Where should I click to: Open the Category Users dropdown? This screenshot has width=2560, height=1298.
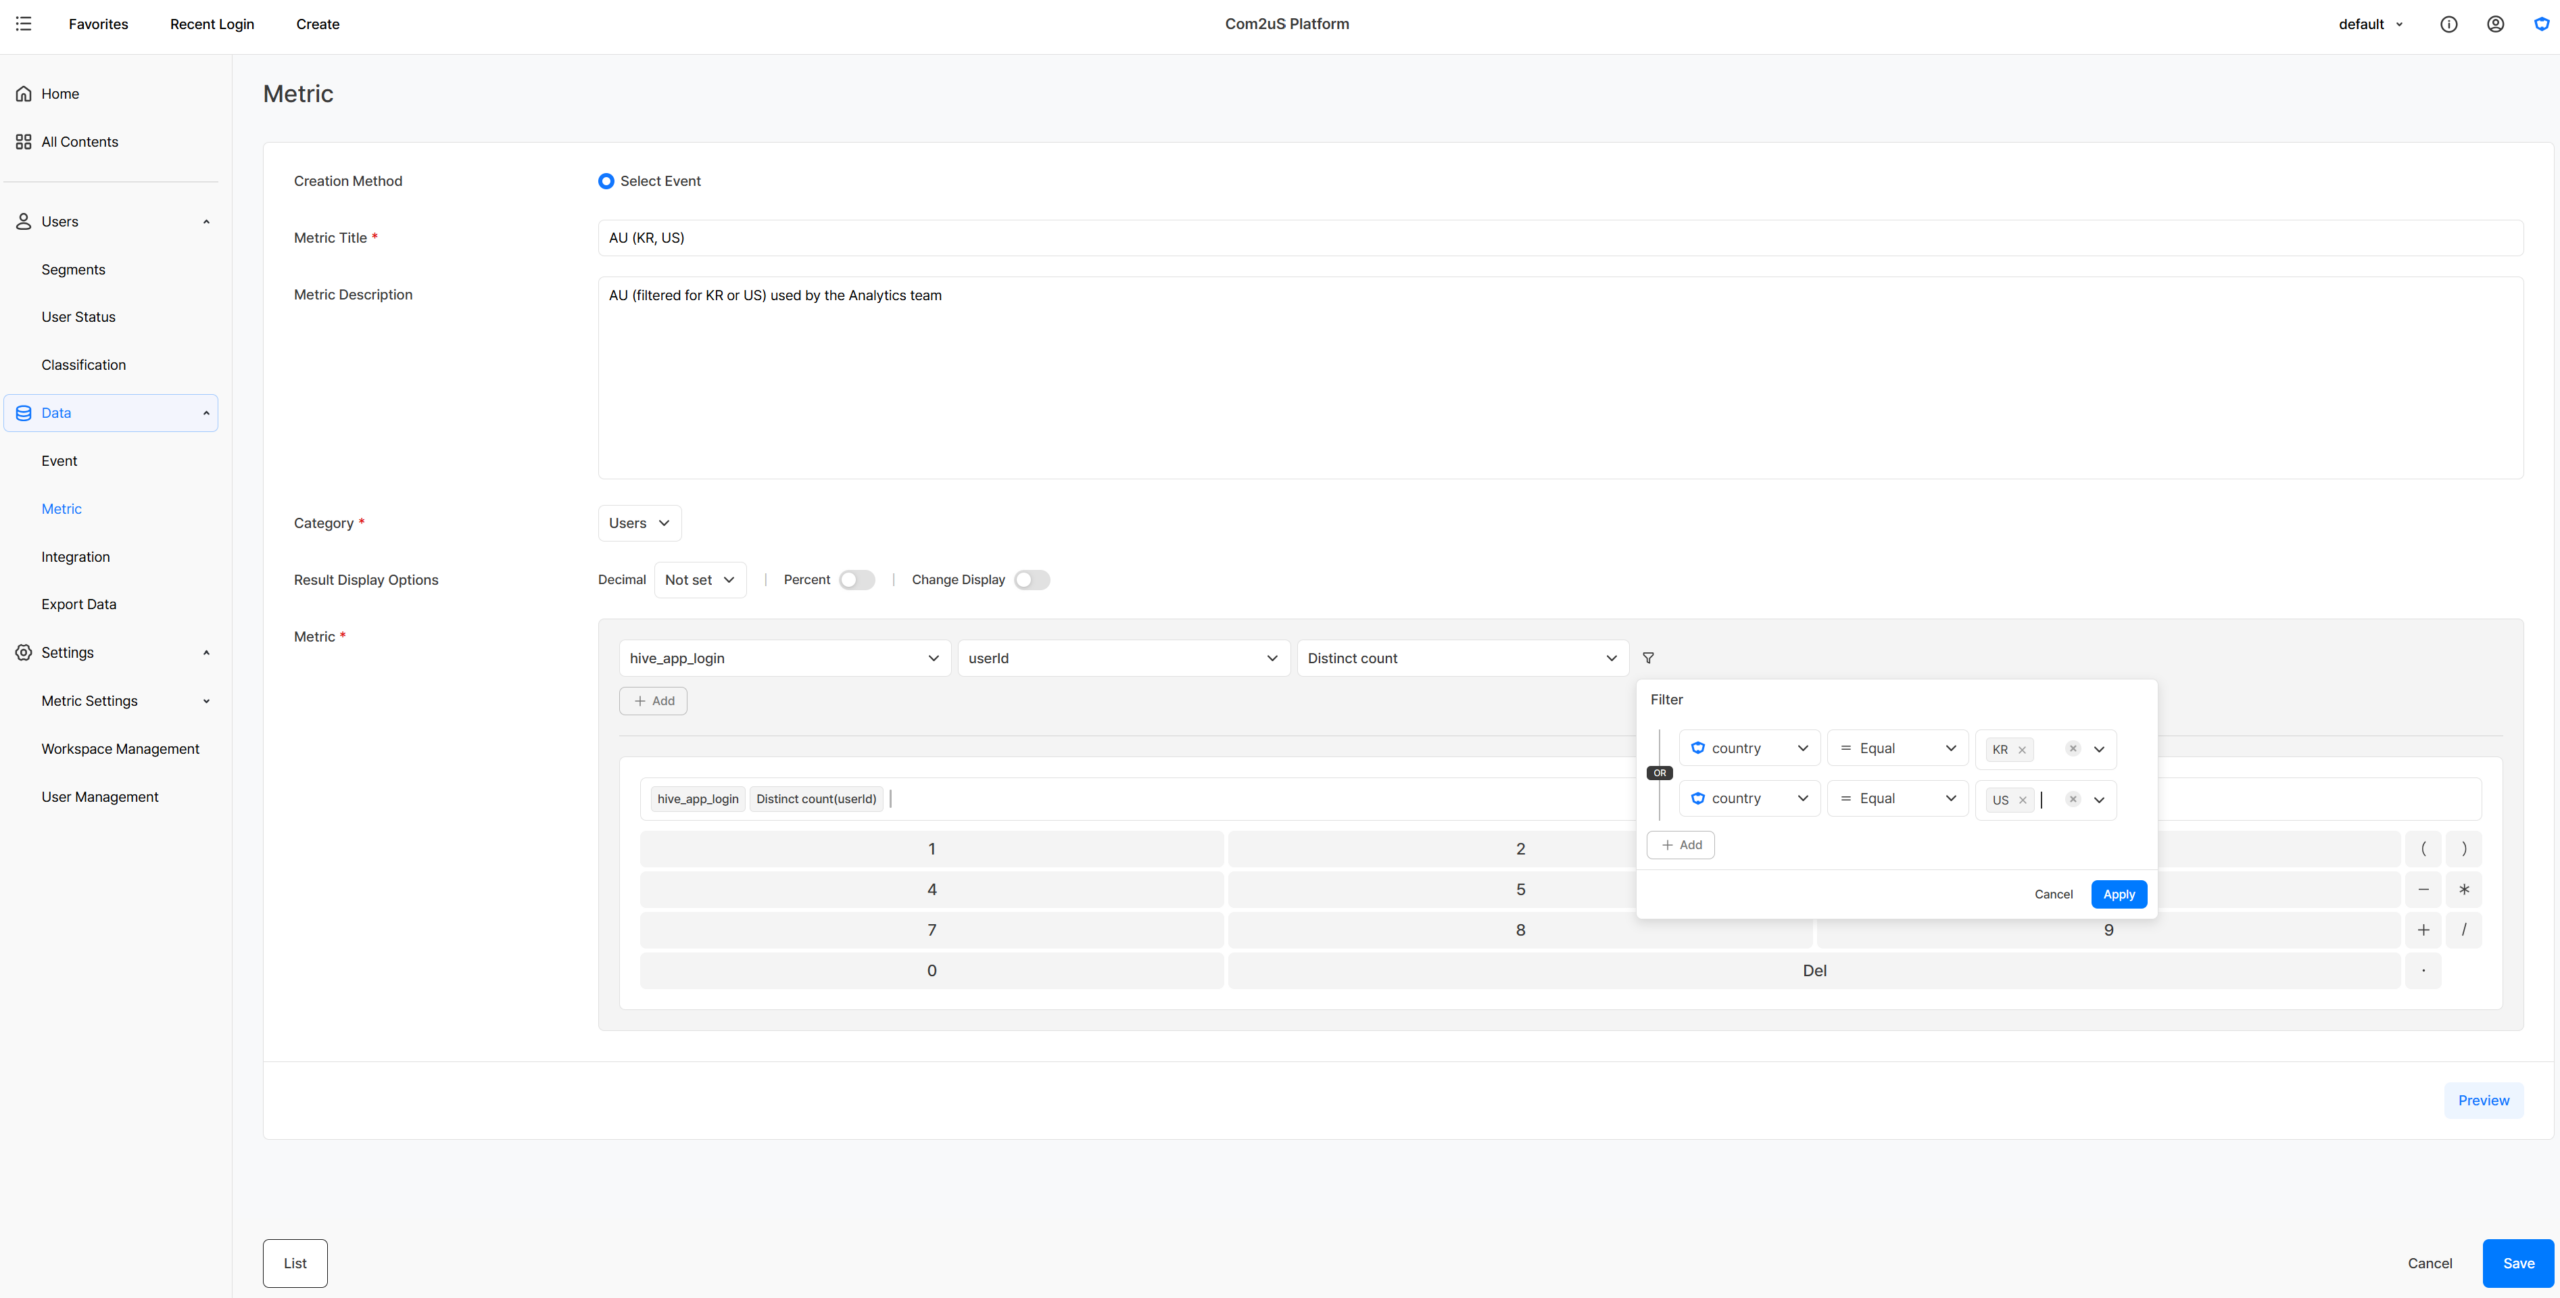[639, 523]
